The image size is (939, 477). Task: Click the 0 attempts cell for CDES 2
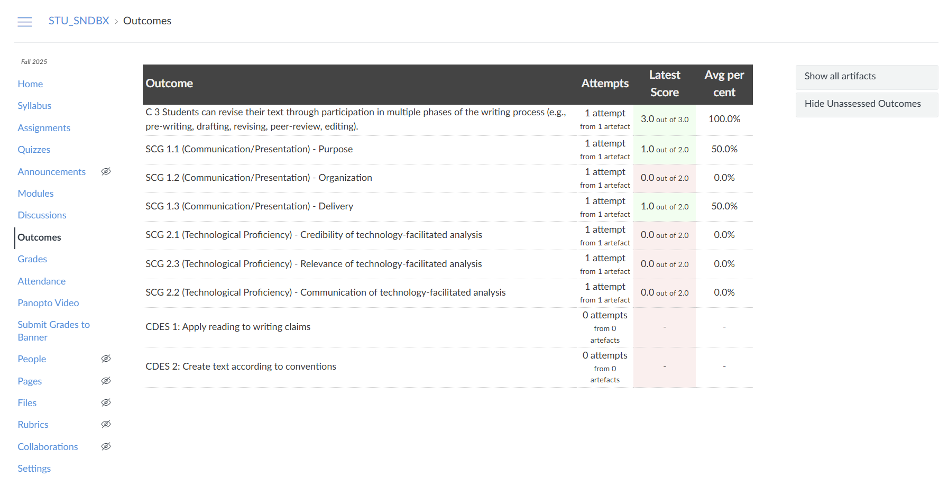click(605, 367)
